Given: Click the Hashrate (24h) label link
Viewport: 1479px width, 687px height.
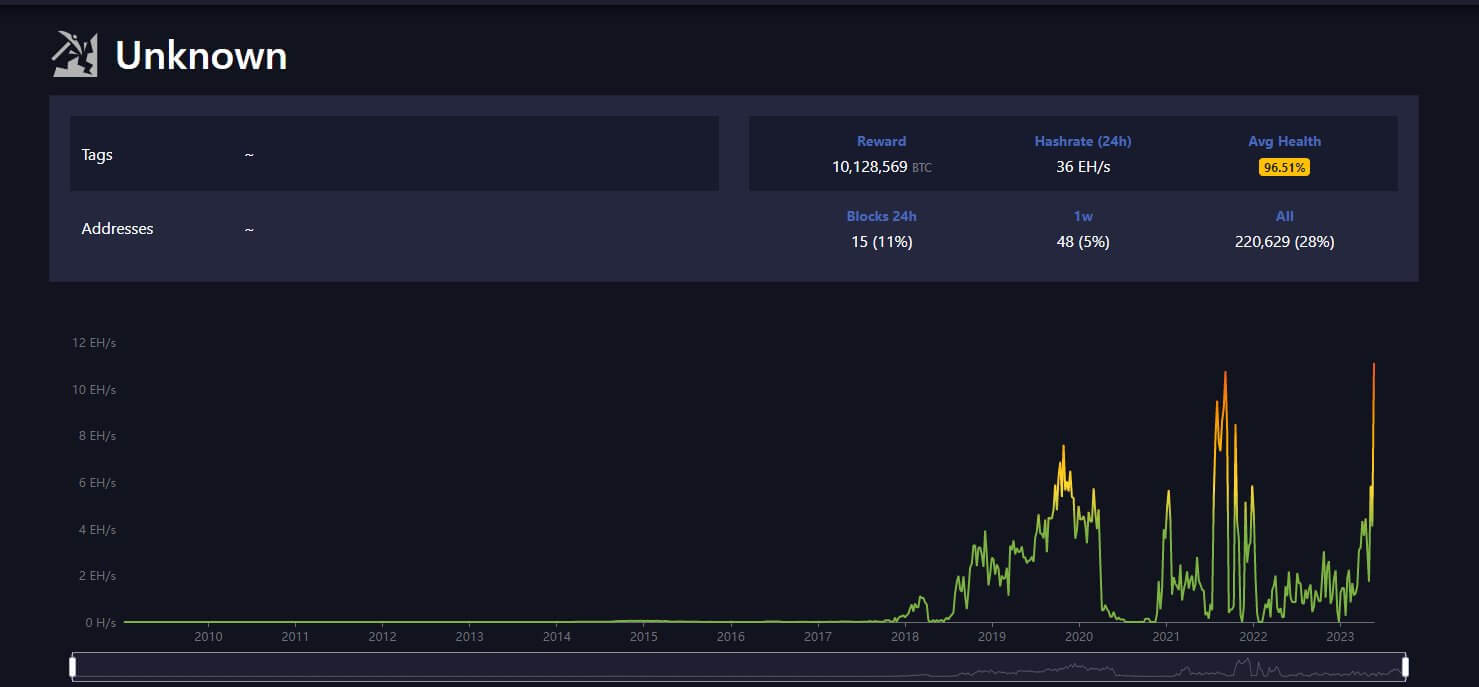Looking at the screenshot, I should point(1082,141).
